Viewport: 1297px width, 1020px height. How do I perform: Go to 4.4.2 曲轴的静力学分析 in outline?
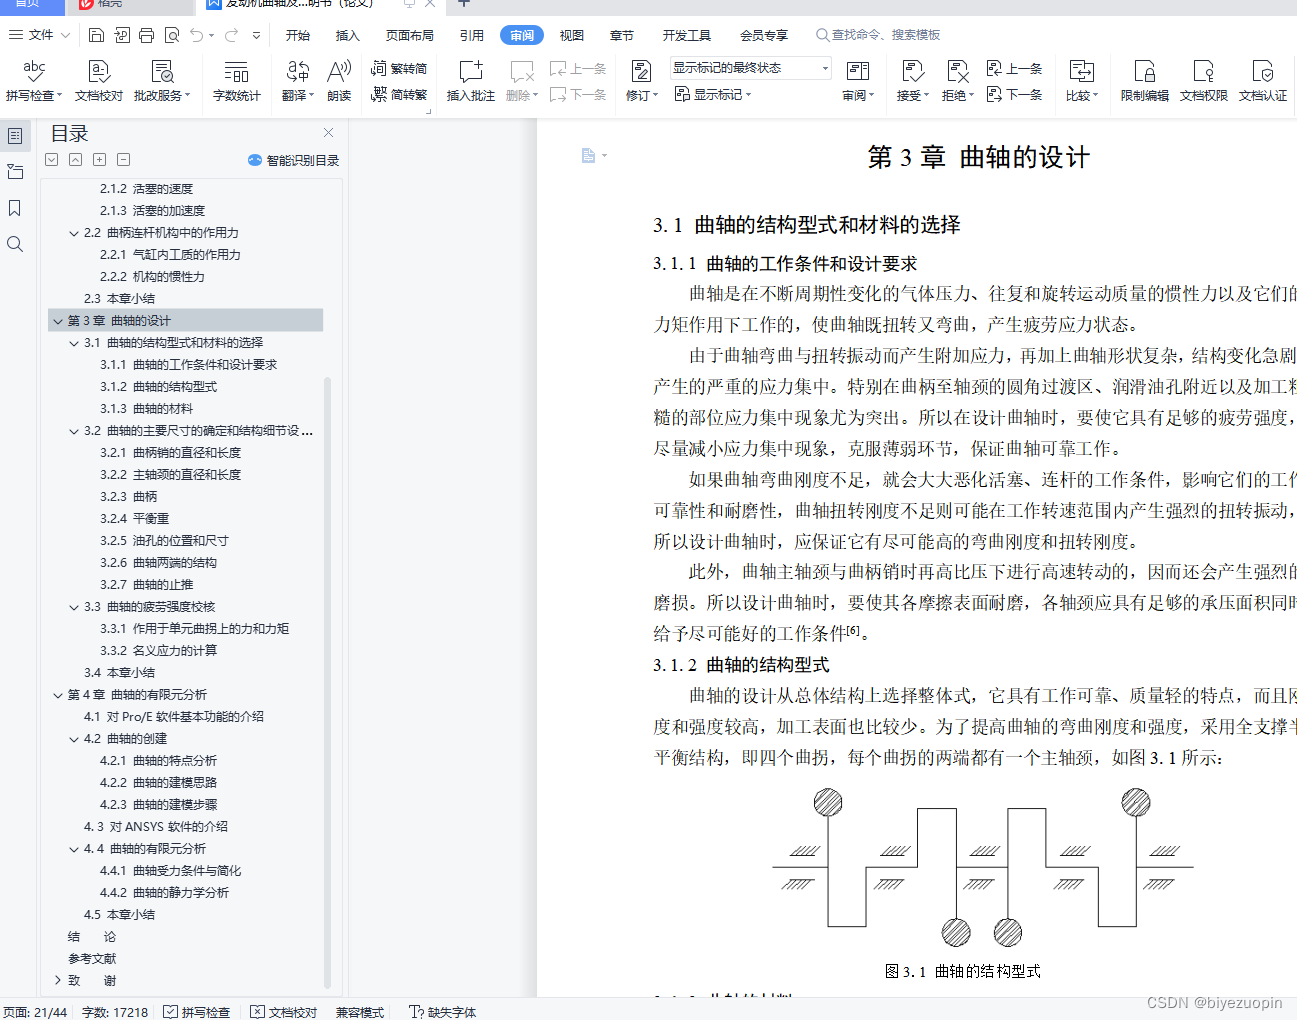coord(164,893)
